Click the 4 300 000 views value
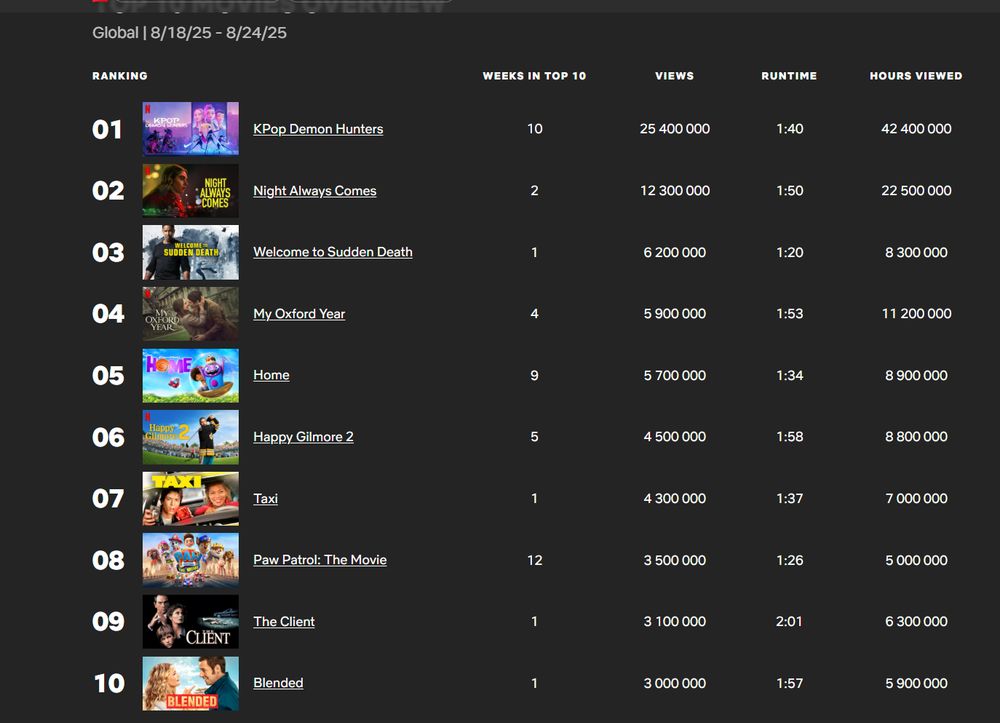Viewport: 1000px width, 723px height. 675,499
